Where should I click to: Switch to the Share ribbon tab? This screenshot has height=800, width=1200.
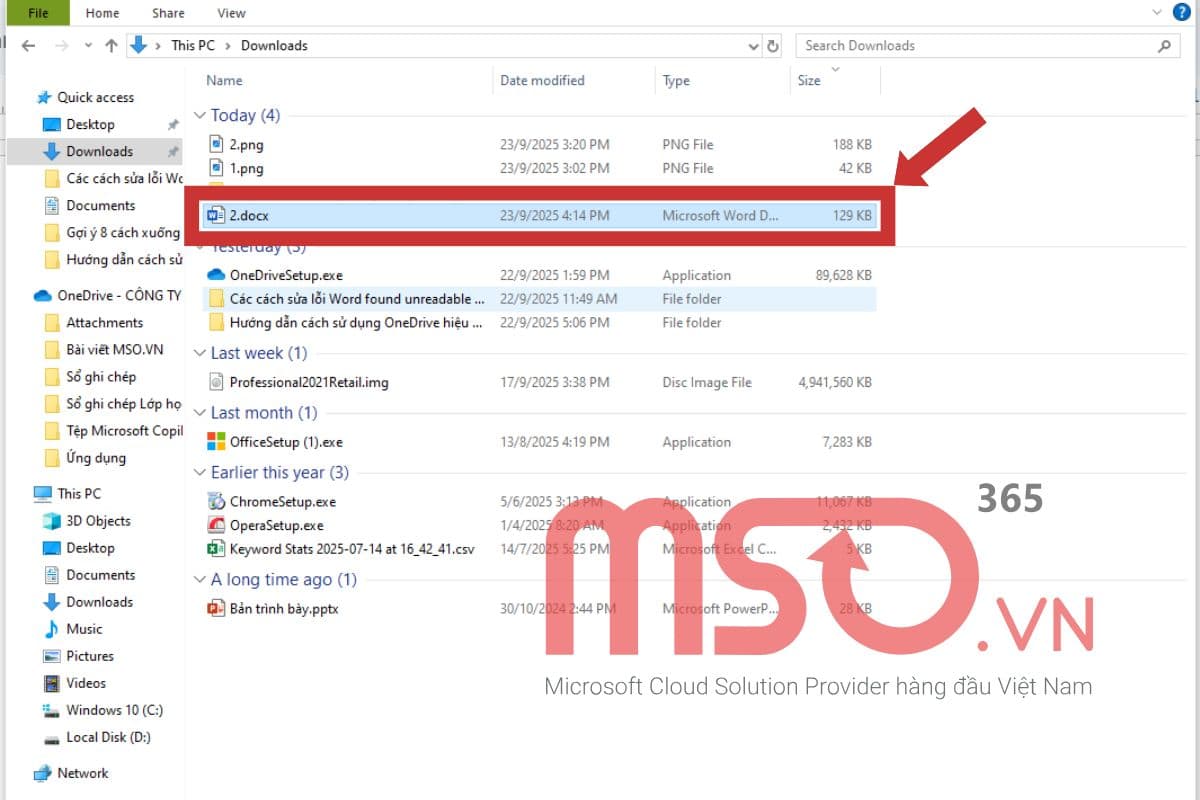[168, 13]
